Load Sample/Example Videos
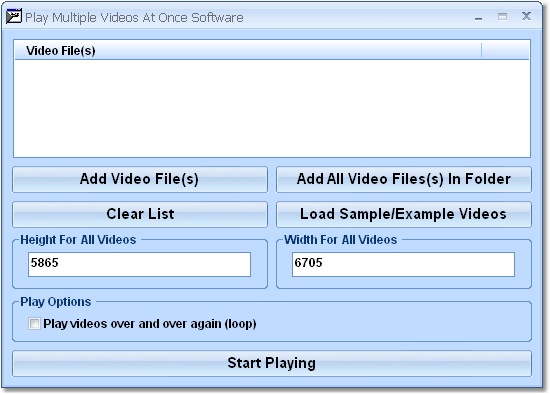Viewport: 550px width, 395px height. (x=404, y=214)
